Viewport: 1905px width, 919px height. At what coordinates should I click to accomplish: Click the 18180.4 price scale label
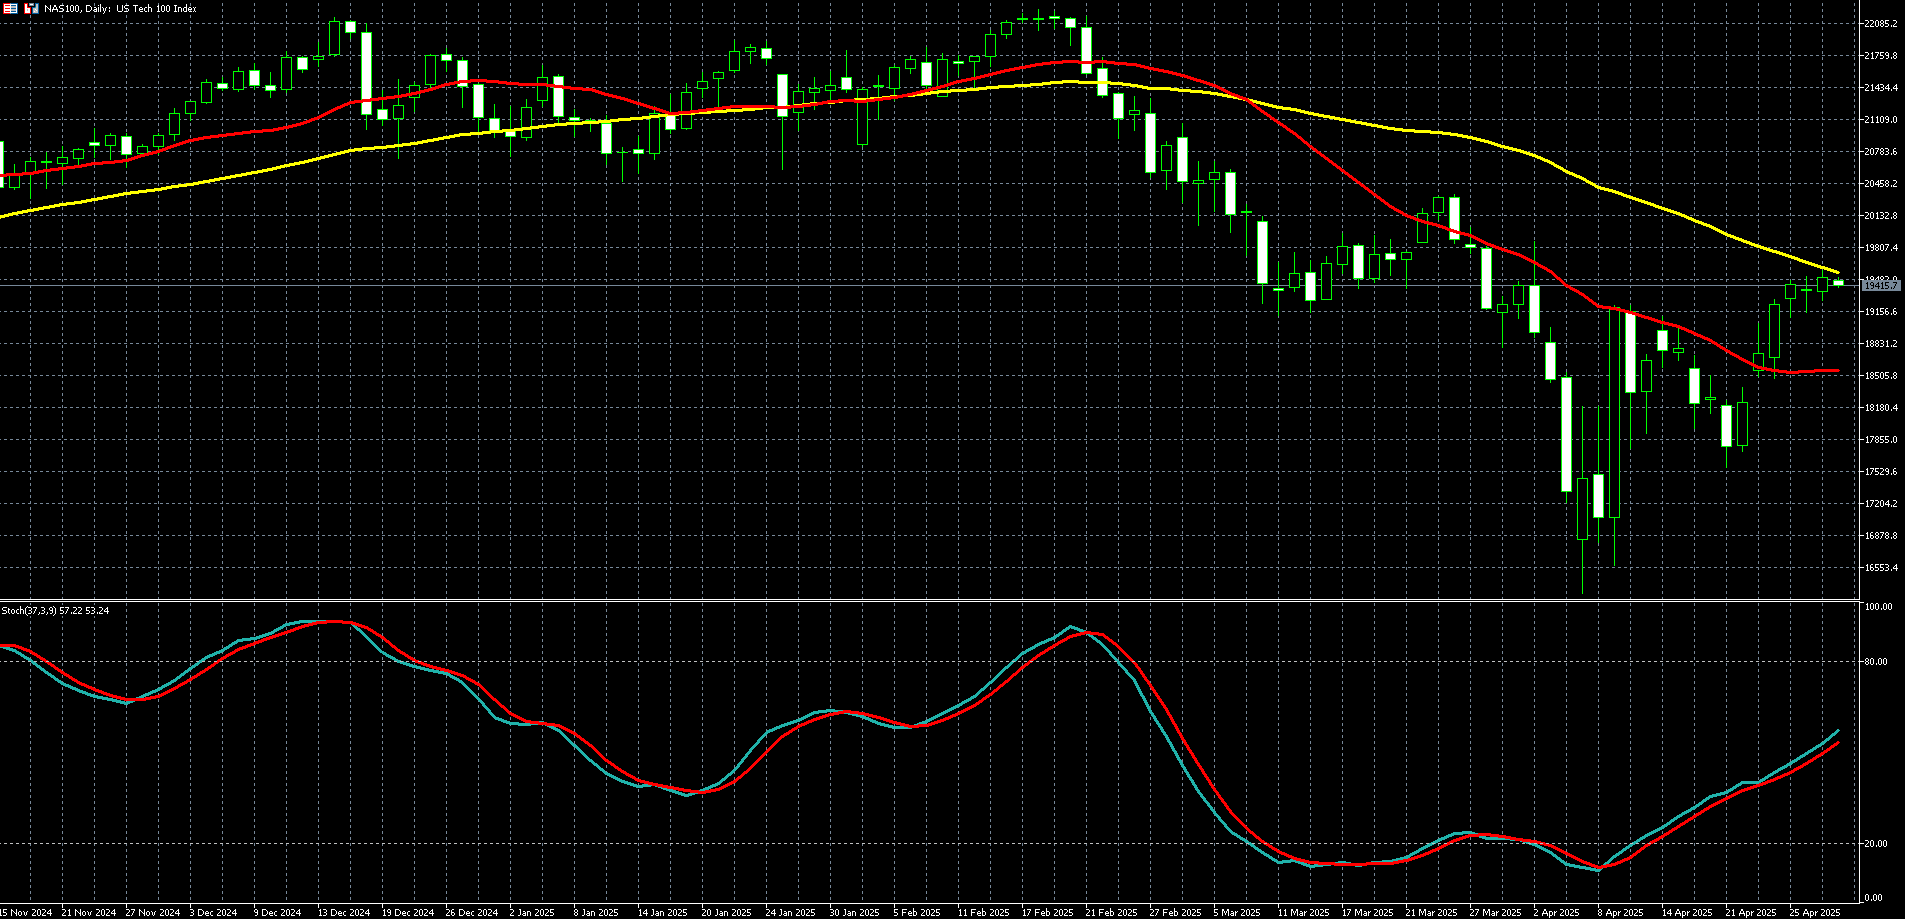point(1881,408)
